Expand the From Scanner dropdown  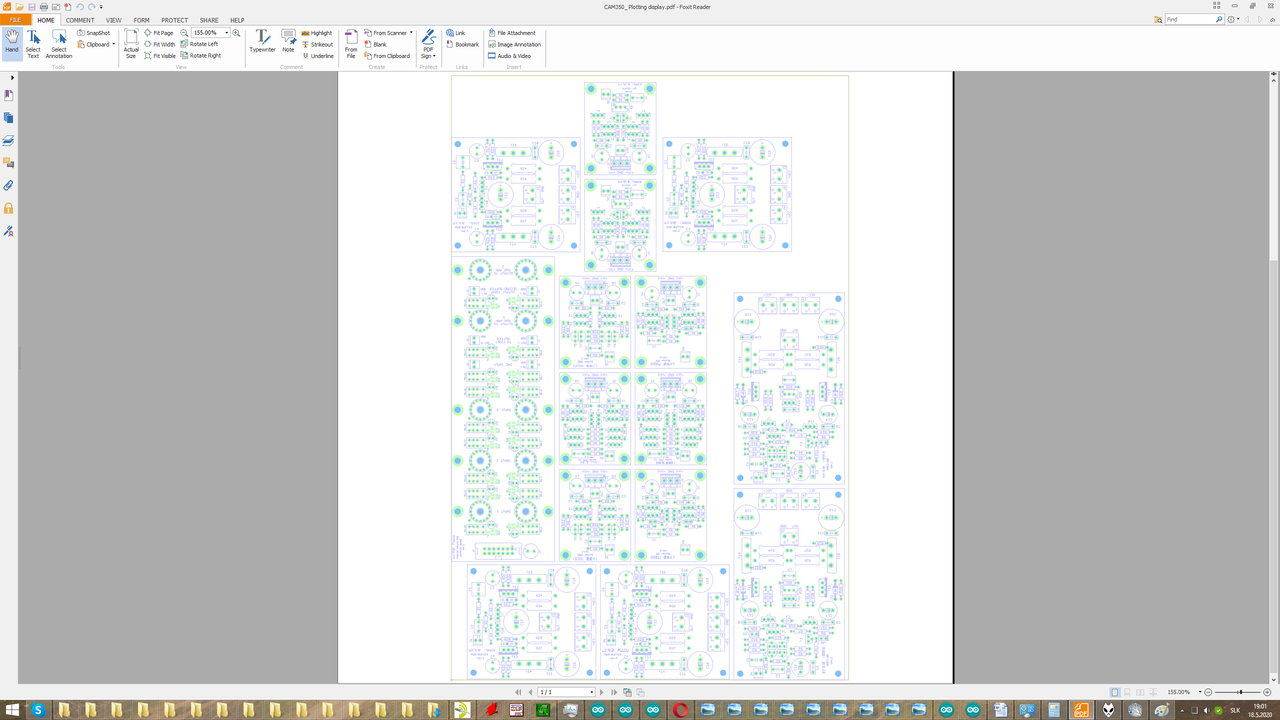coord(411,33)
